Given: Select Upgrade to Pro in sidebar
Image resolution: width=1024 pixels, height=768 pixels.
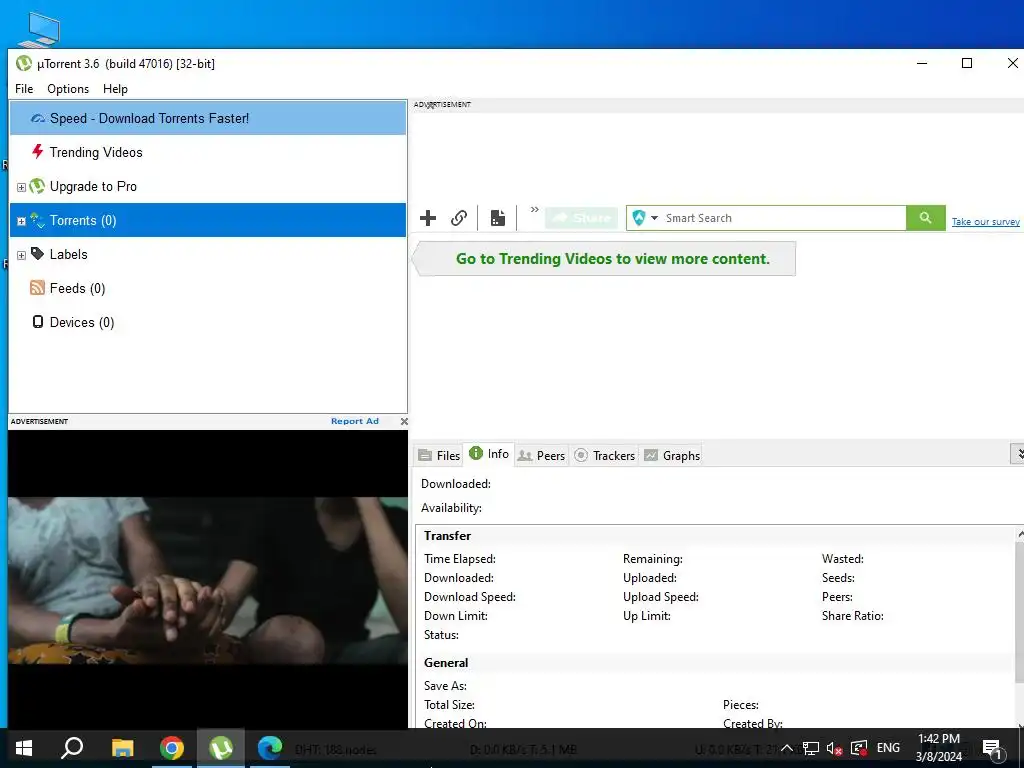Looking at the screenshot, I should pos(208,186).
